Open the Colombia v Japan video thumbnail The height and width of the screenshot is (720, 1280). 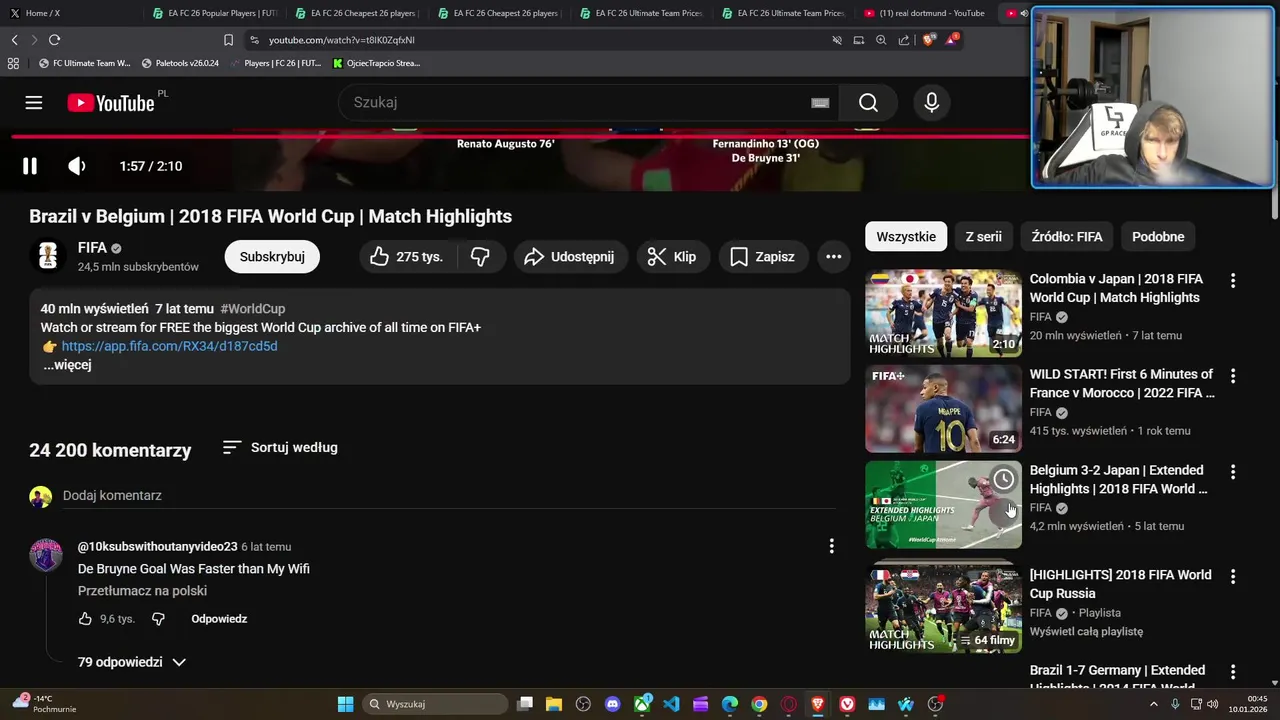[943, 313]
